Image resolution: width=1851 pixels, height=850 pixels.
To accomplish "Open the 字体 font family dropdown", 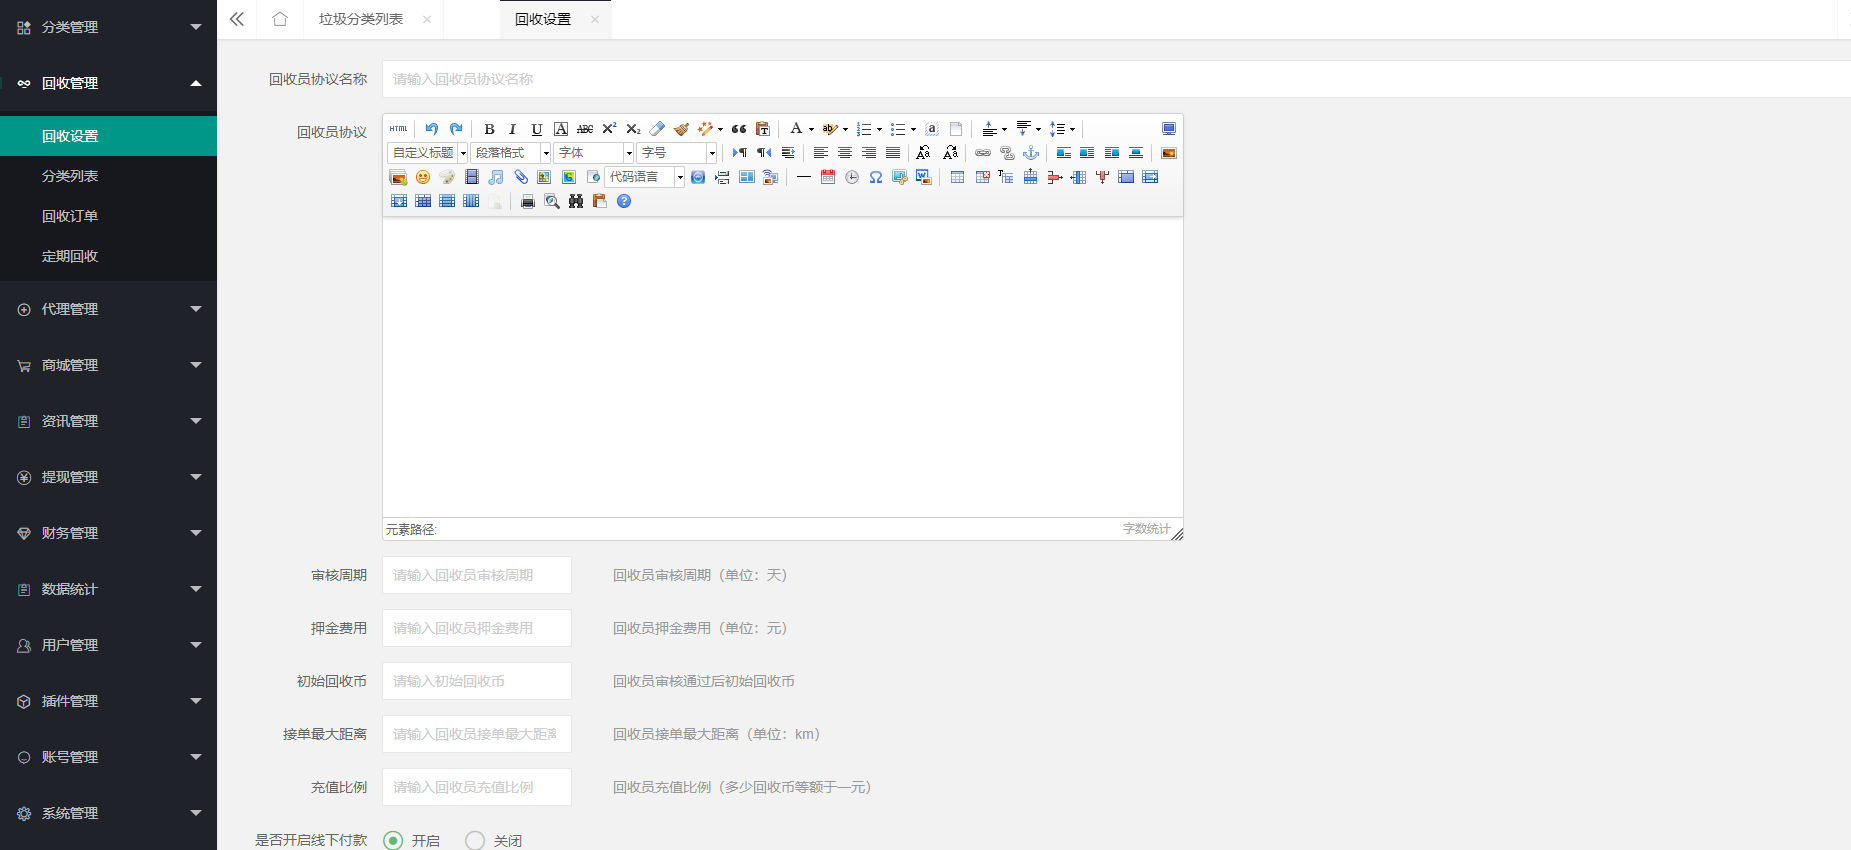I will [x=593, y=153].
